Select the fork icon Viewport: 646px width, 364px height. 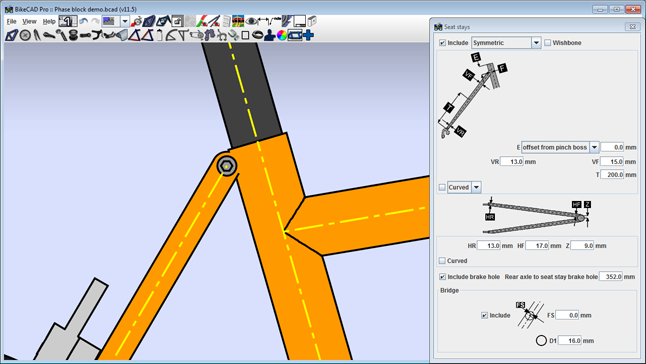[x=37, y=35]
